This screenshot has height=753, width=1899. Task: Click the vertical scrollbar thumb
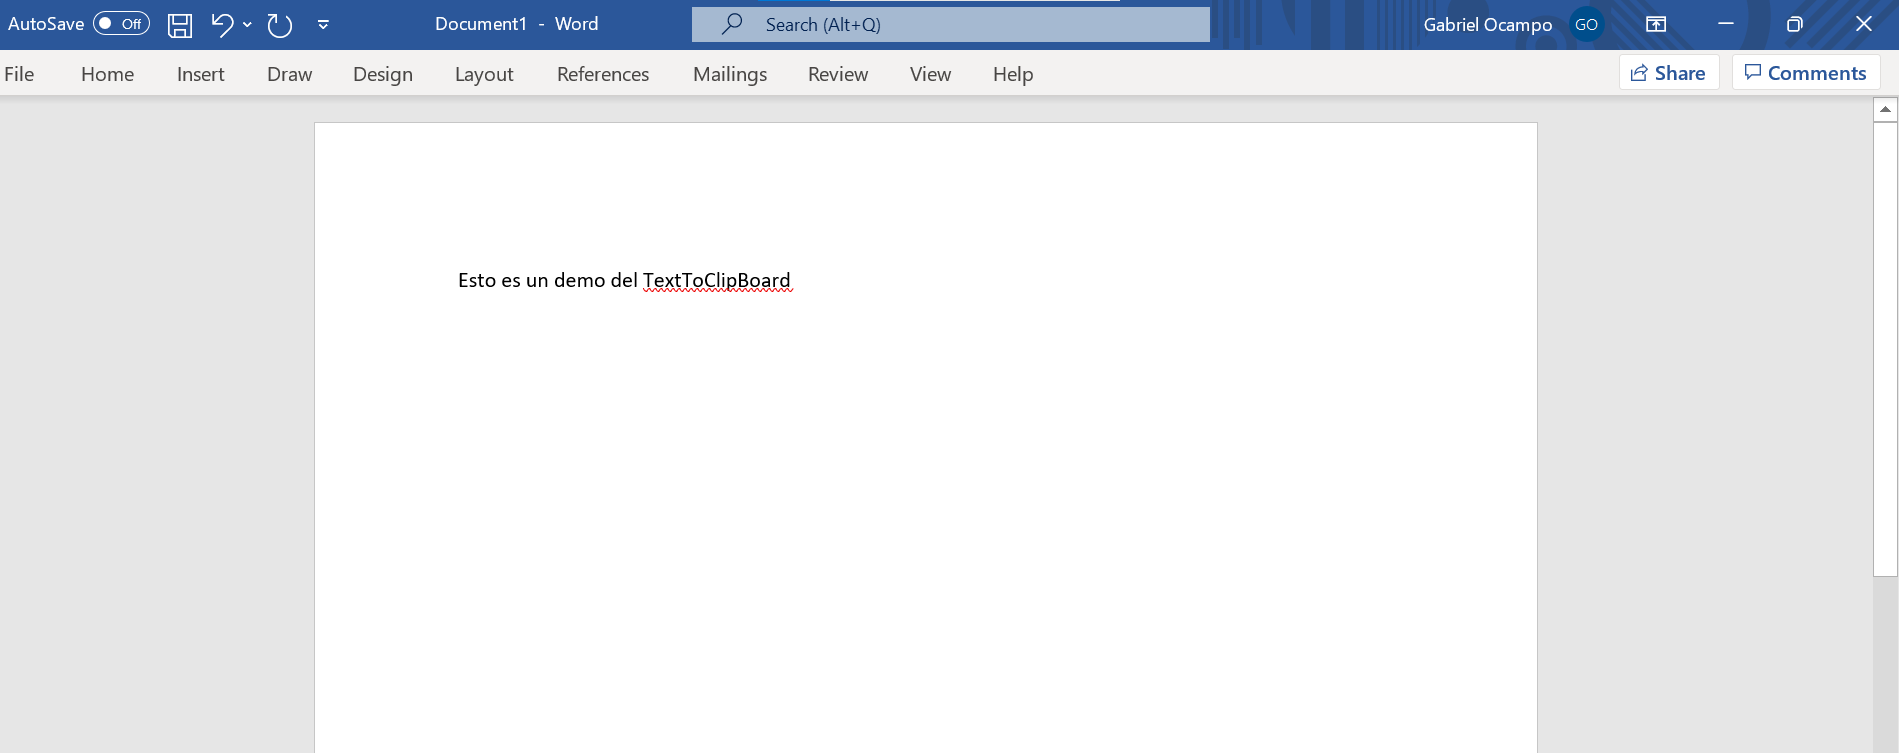tap(1885, 349)
